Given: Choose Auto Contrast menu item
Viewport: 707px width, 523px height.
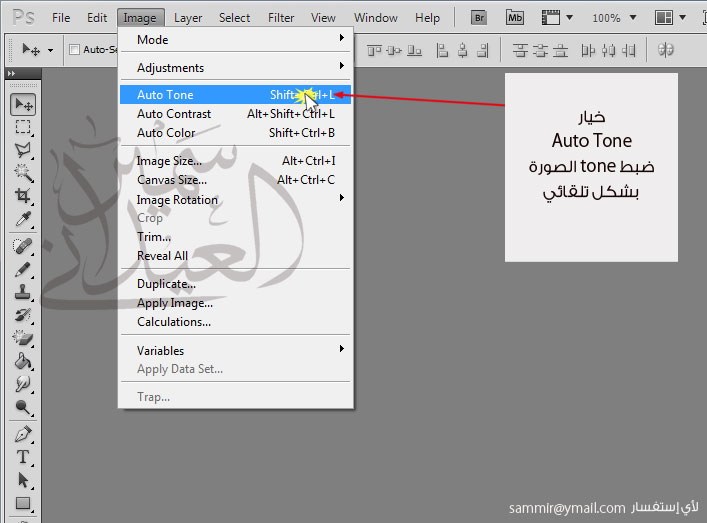Looking at the screenshot, I should pos(235,114).
